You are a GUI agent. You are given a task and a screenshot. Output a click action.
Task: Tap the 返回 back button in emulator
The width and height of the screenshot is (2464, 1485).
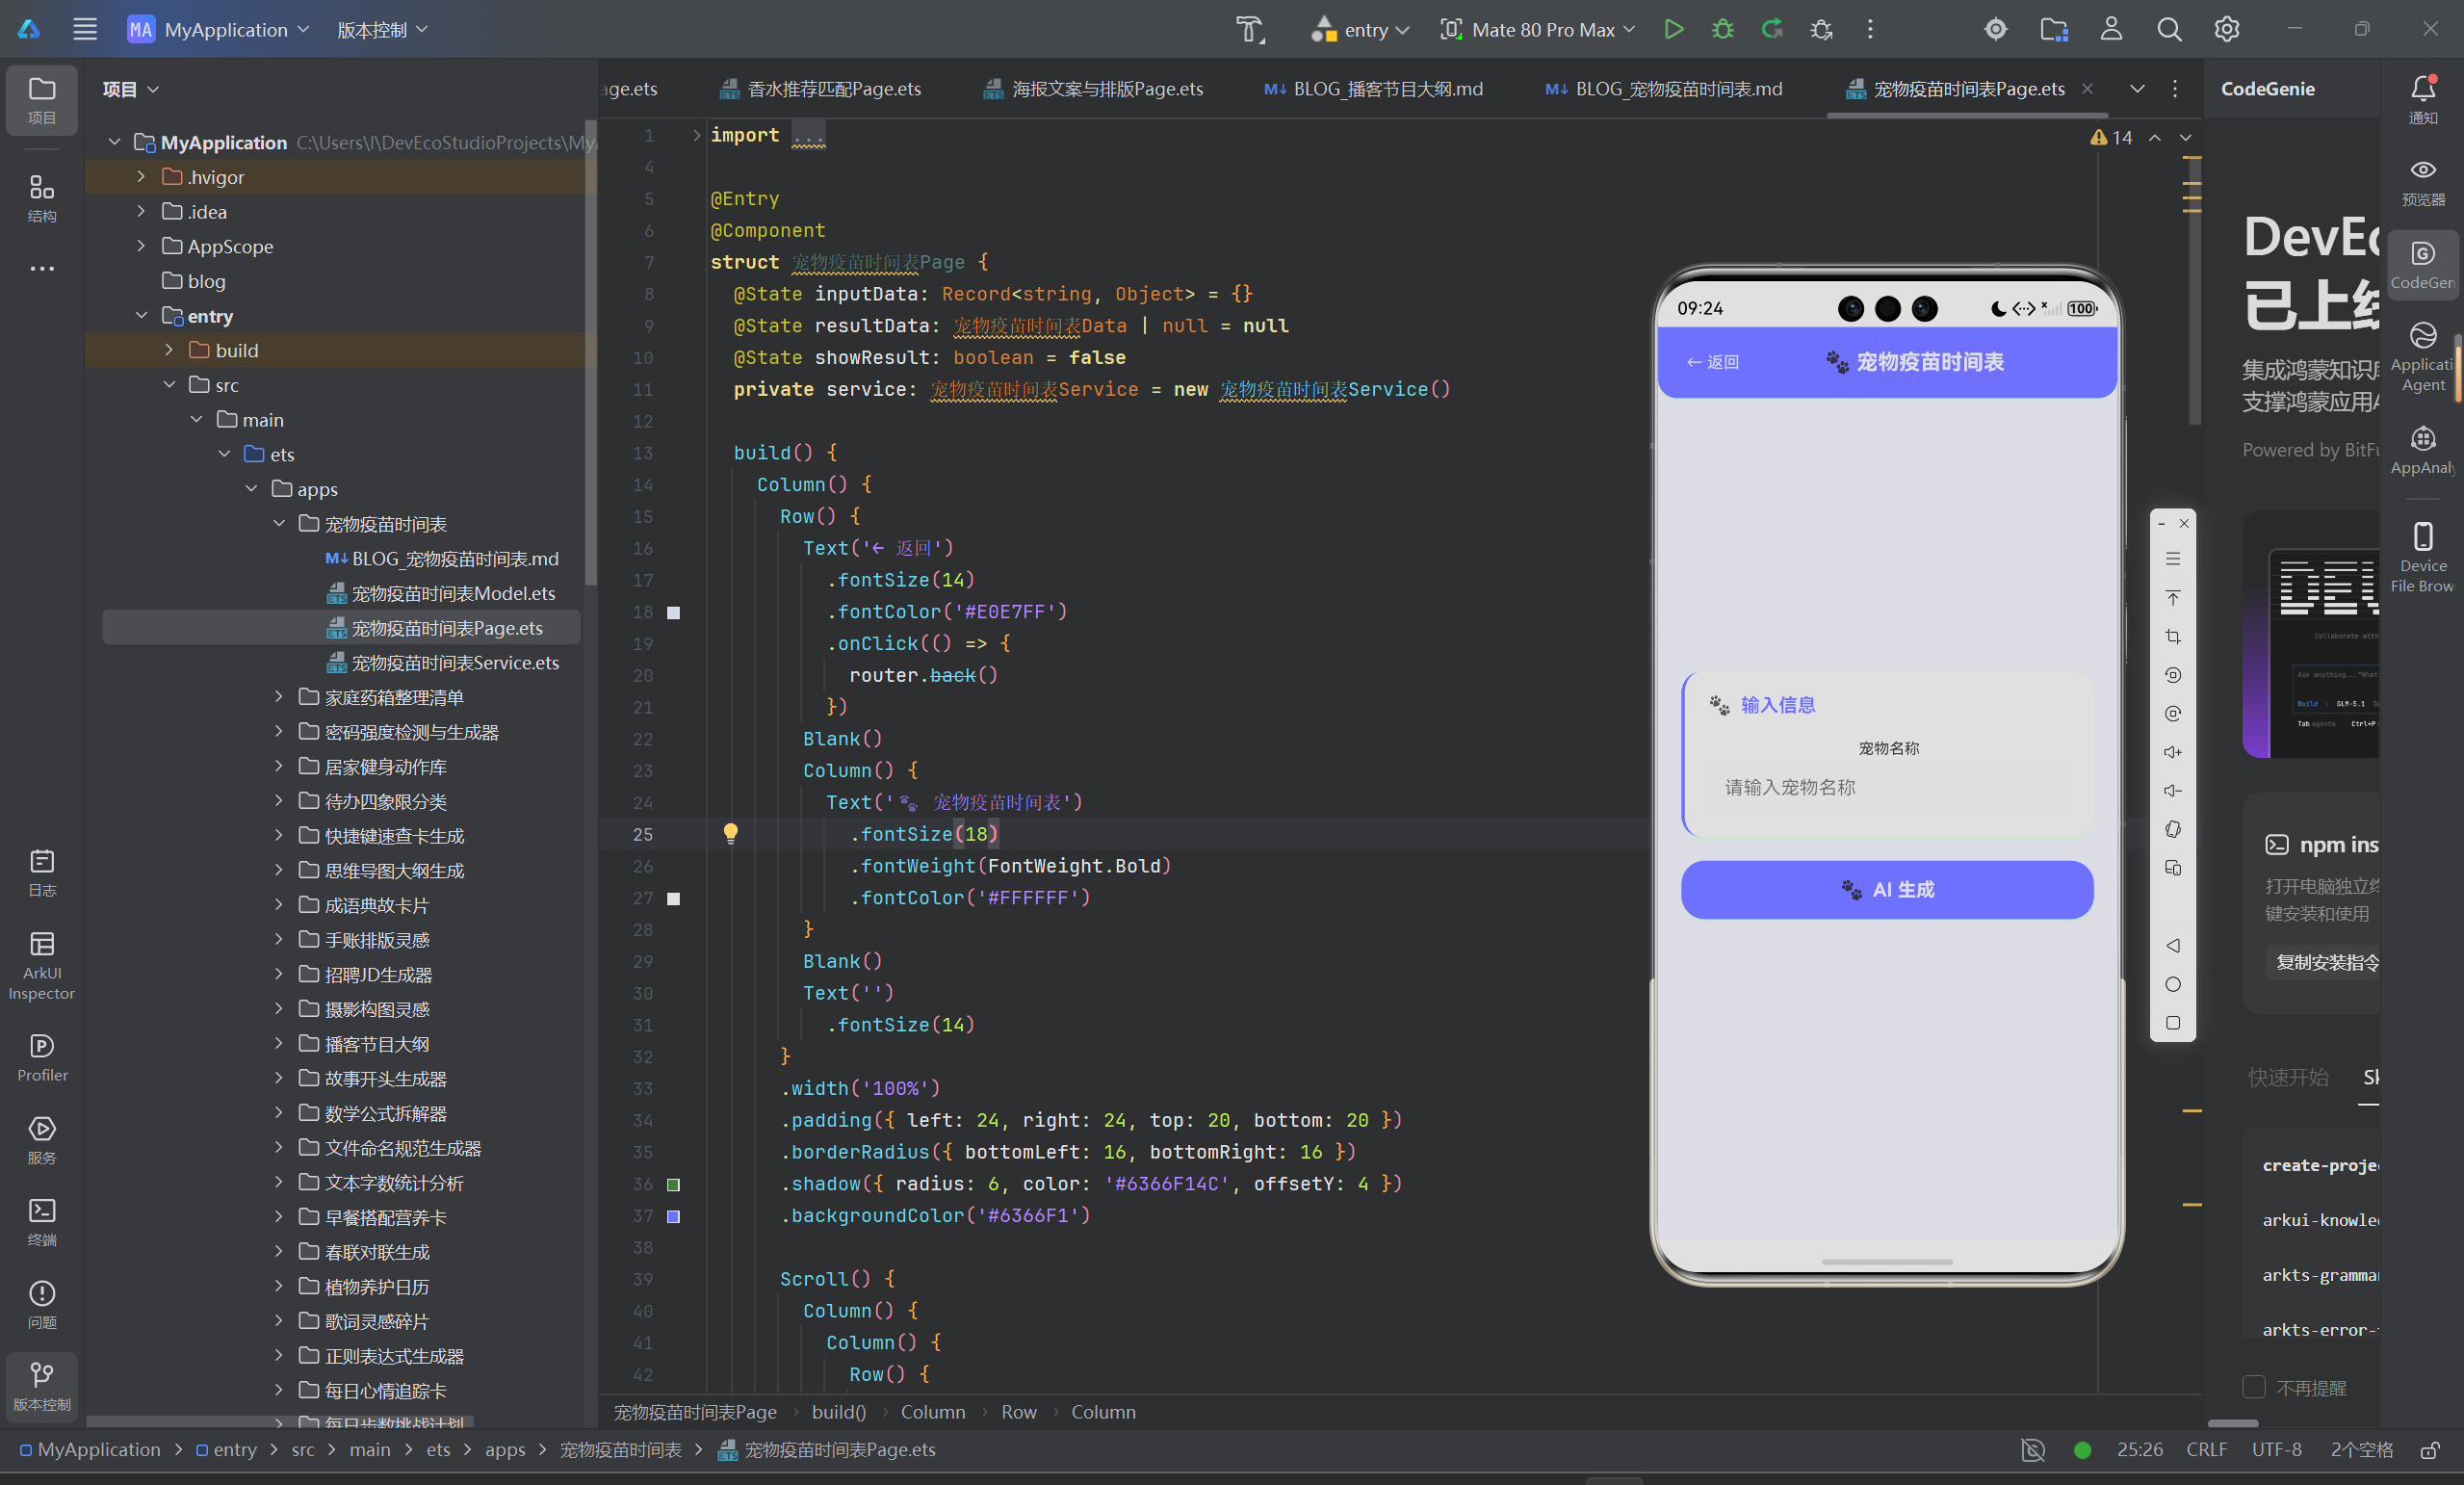(x=1712, y=362)
